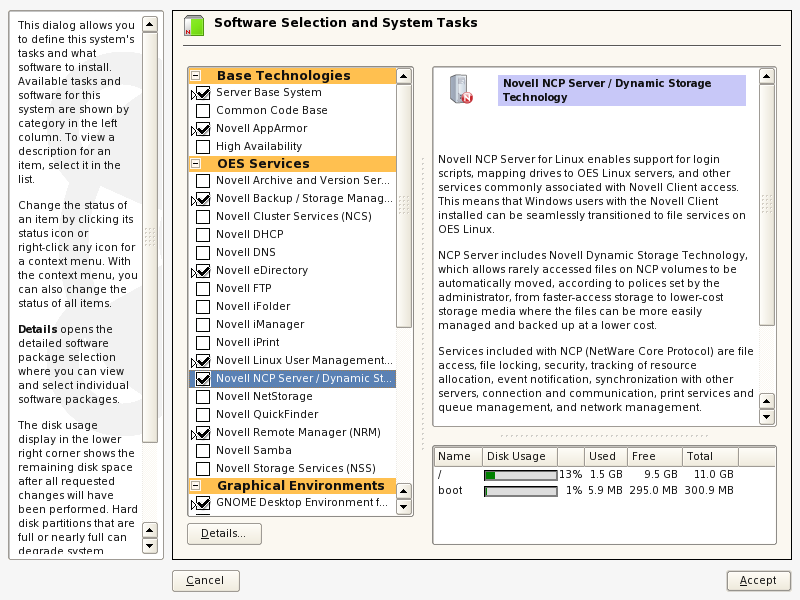Click the root partition disk usage bar
Image resolution: width=800 pixels, height=600 pixels.
[x=520, y=474]
